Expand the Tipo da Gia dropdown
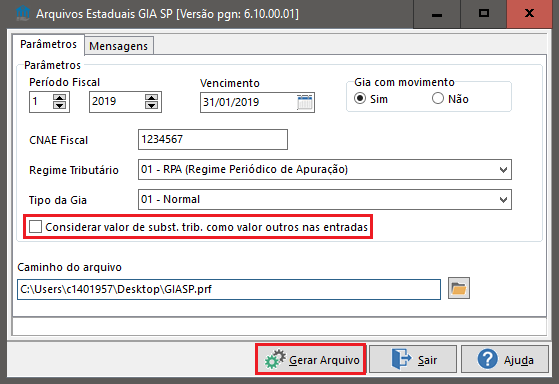This screenshot has width=559, height=384. 503,200
